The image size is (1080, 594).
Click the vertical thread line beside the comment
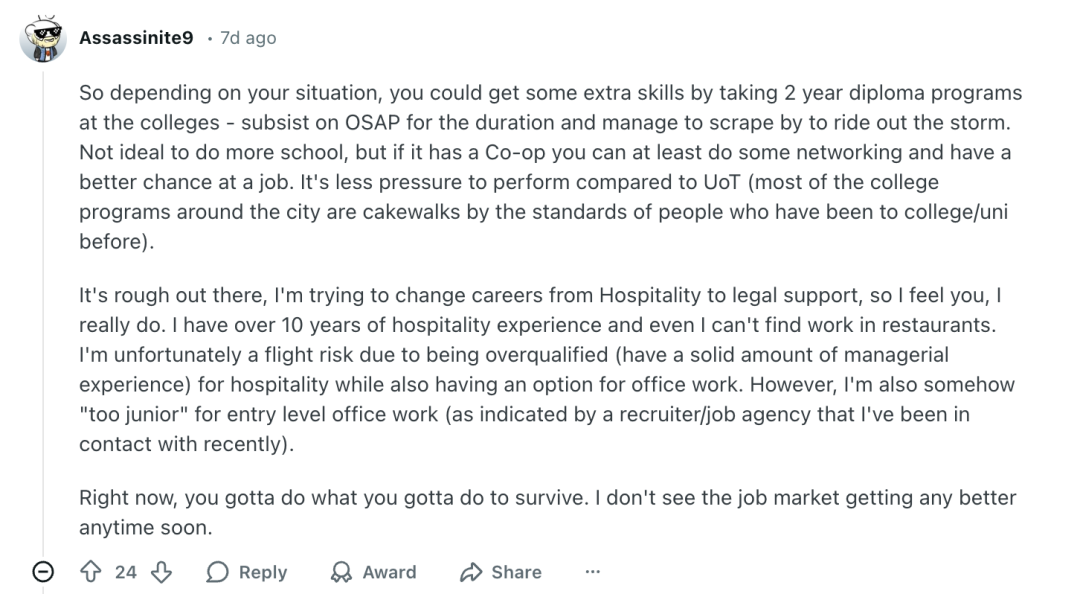point(43,300)
